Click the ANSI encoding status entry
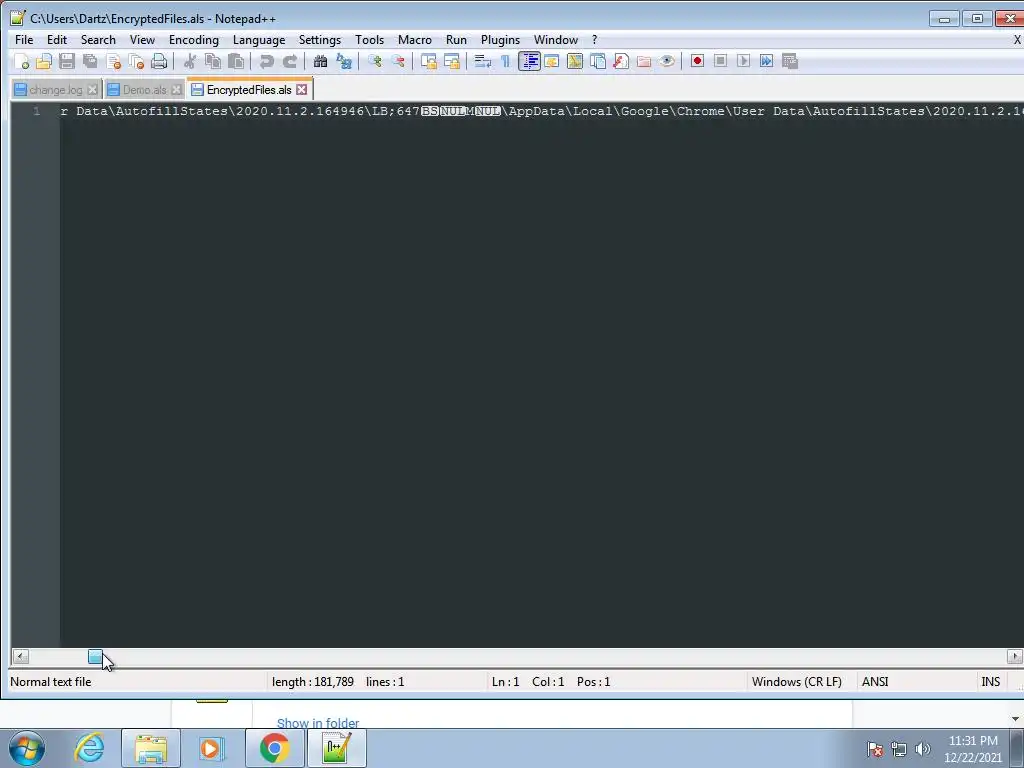Viewport: 1024px width, 768px height. [874, 682]
